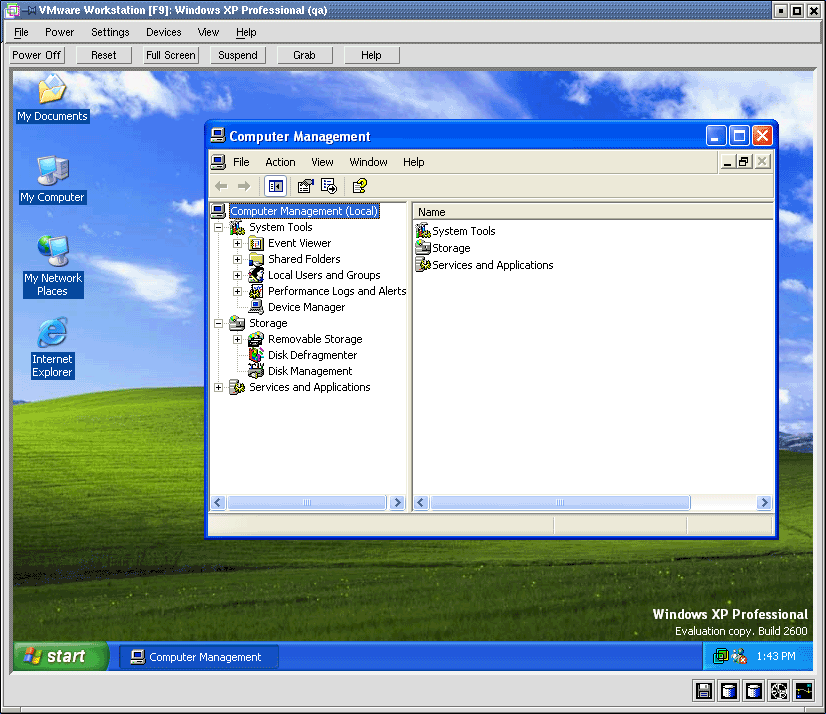This screenshot has width=826, height=714.
Task: Expand the Performance Logs and Alerts node
Action: click(238, 291)
